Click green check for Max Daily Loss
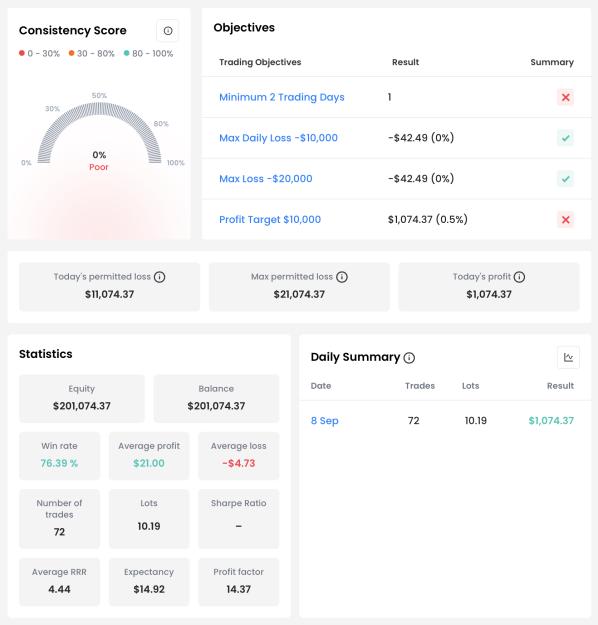 click(x=565, y=138)
